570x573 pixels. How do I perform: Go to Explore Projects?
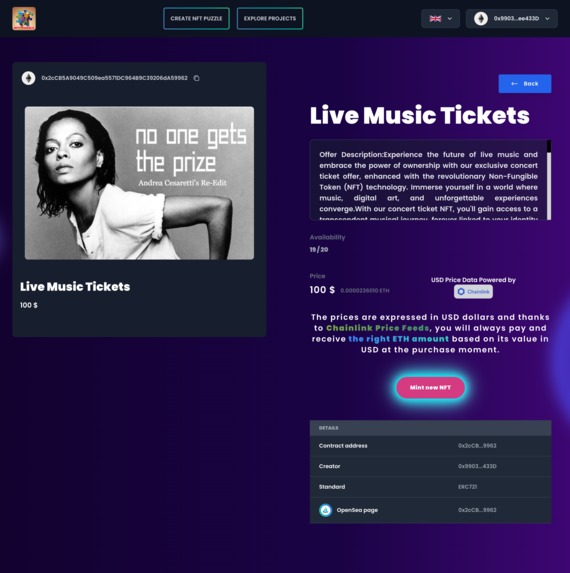(270, 19)
